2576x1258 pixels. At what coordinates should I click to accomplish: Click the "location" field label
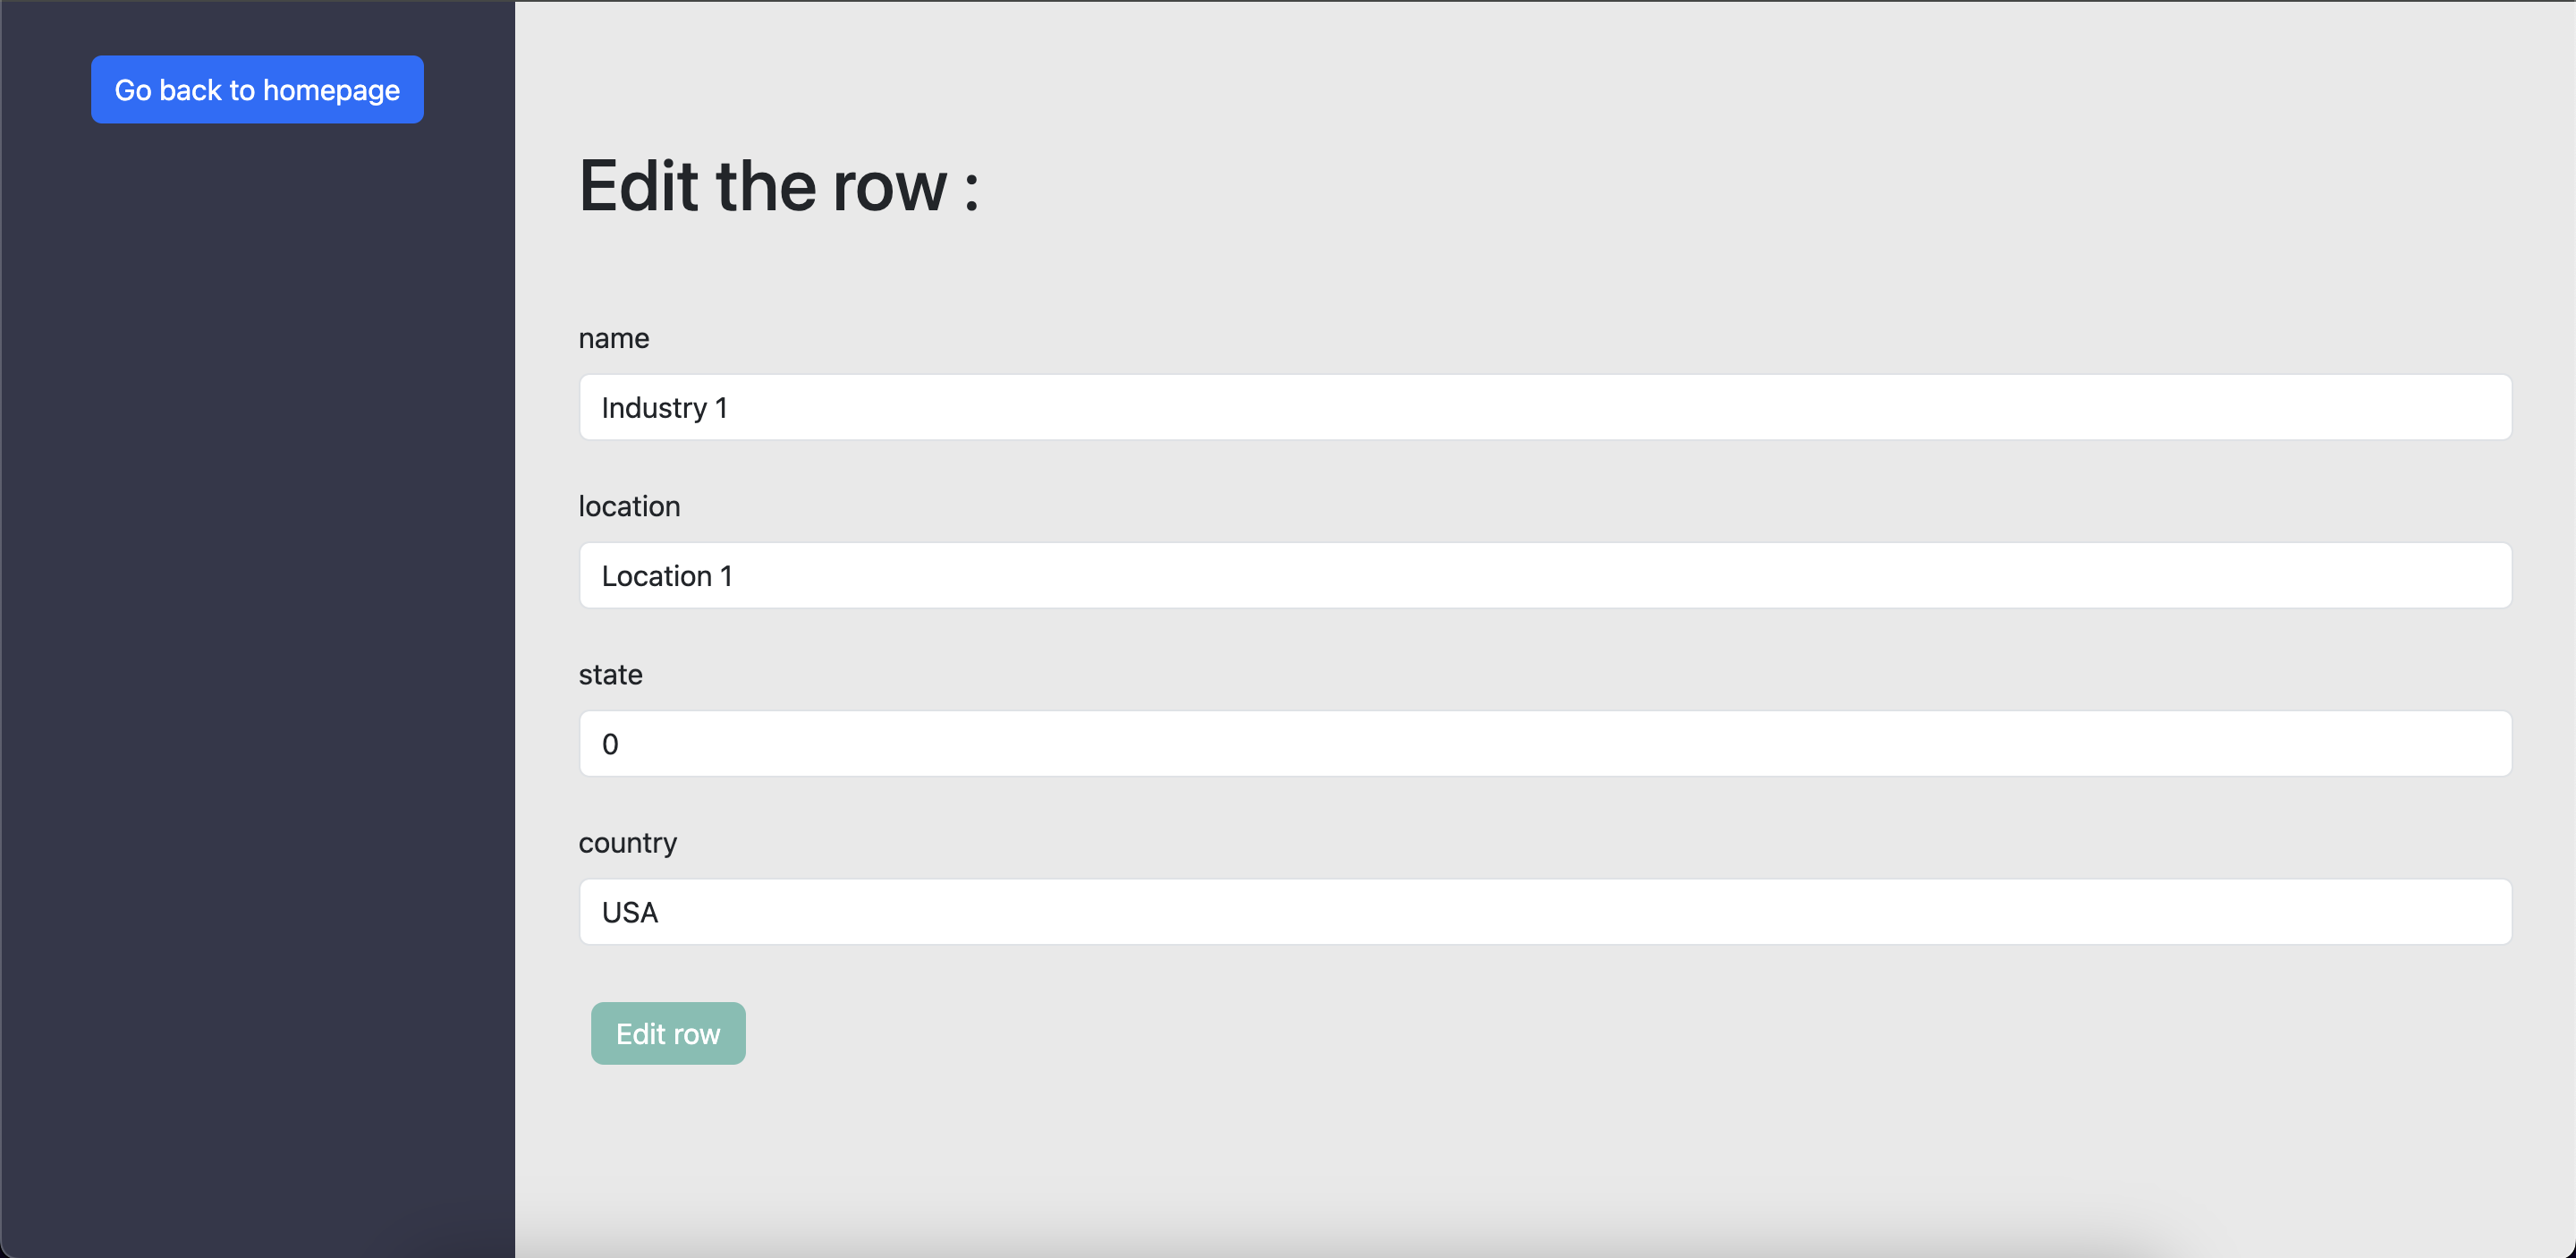click(x=629, y=506)
